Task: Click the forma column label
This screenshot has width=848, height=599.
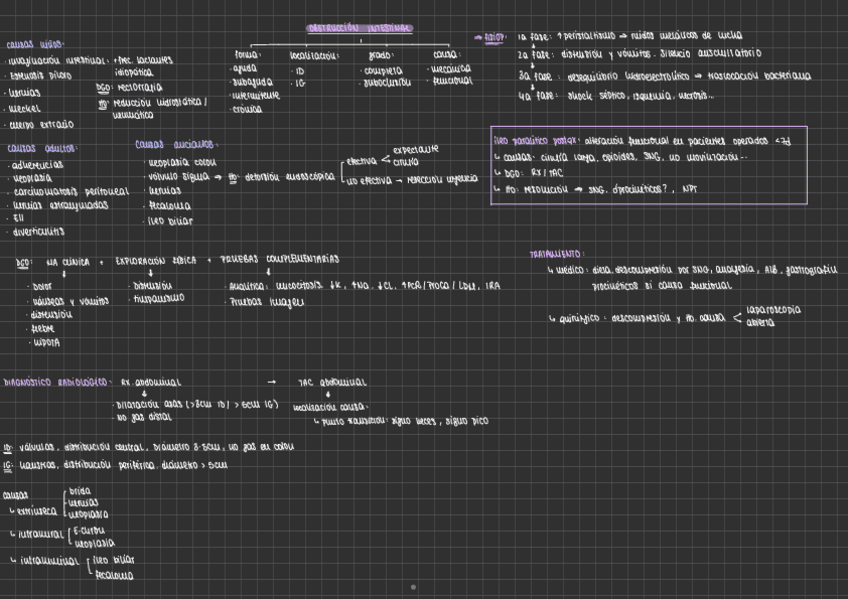Action: [247, 54]
